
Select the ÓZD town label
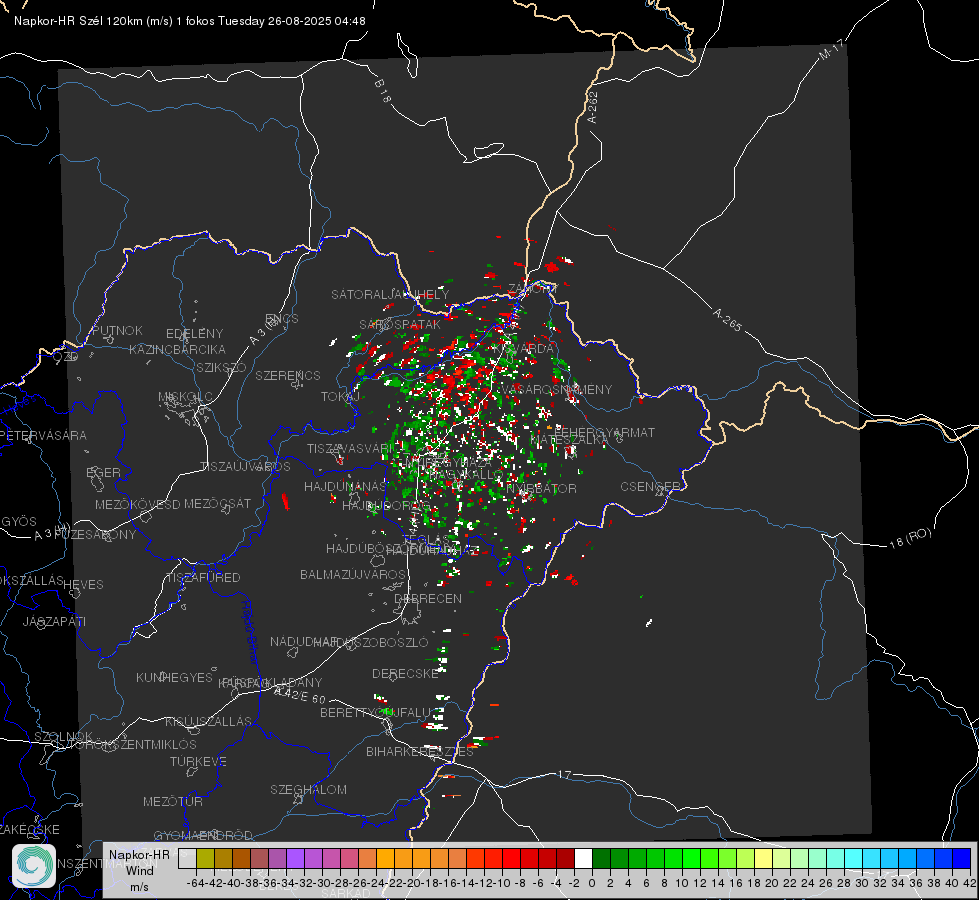[66, 356]
